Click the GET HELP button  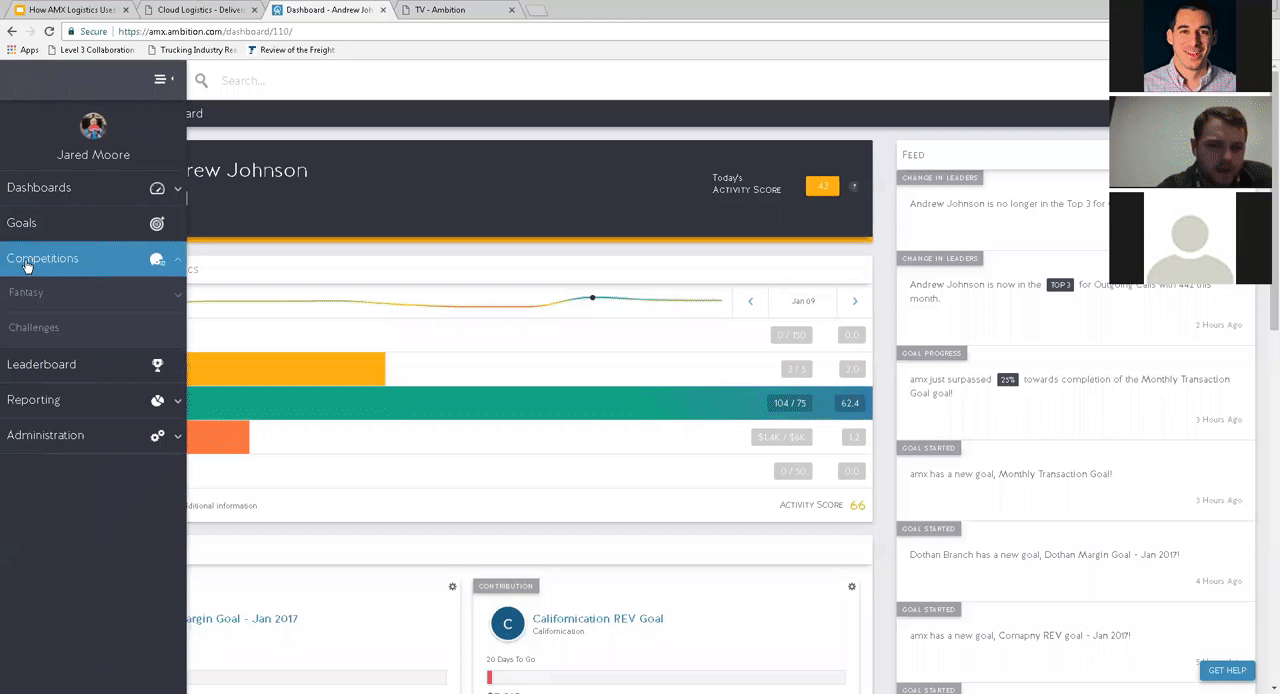(1226, 670)
